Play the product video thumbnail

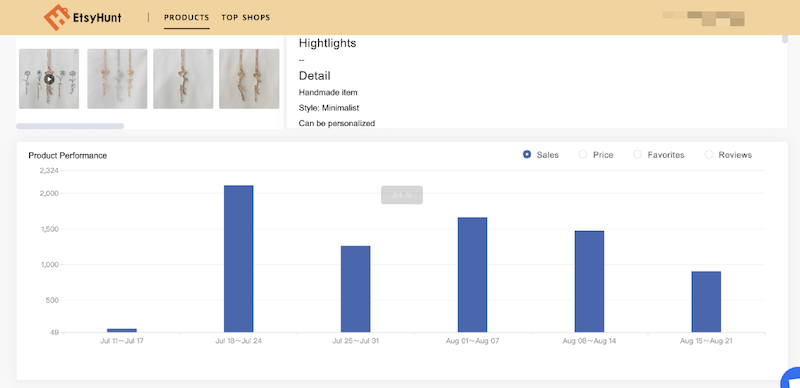49,79
